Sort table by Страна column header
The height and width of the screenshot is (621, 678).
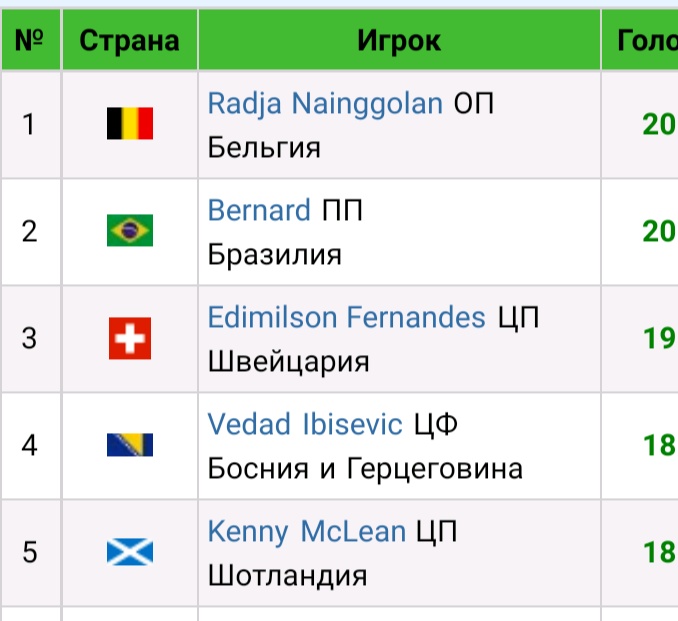coord(129,40)
